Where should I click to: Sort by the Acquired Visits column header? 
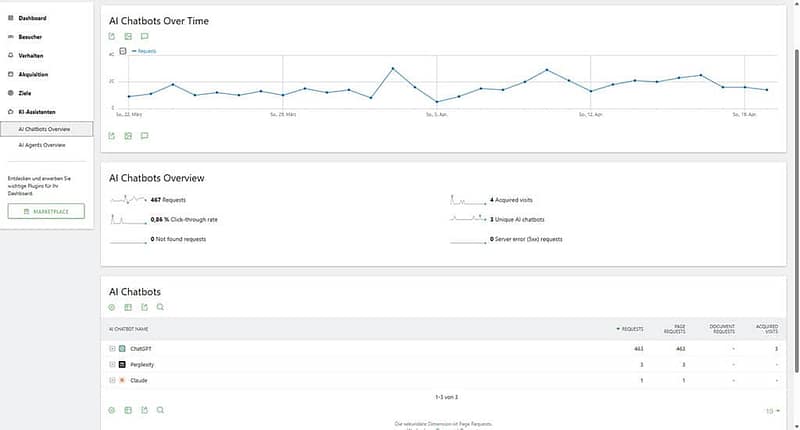pyautogui.click(x=767, y=329)
